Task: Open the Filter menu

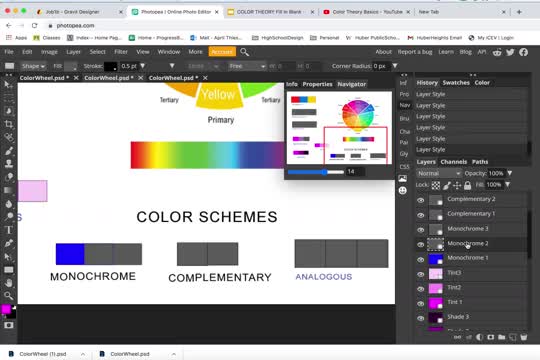Action: coord(121,52)
